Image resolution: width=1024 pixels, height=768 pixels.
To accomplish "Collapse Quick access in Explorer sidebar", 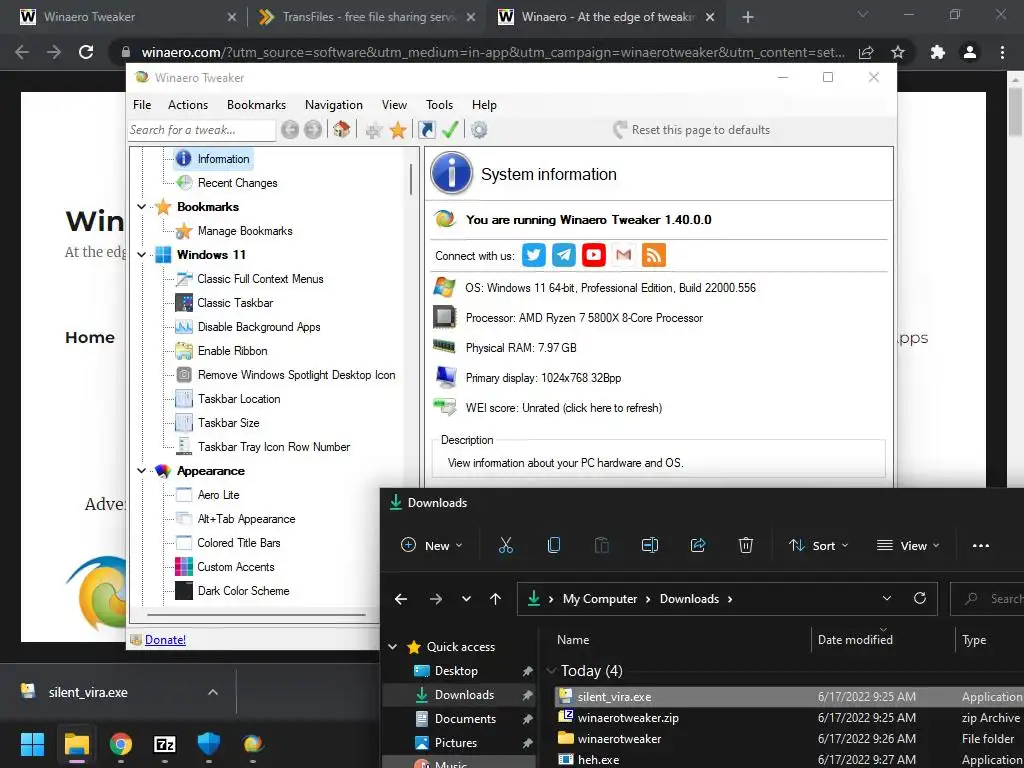I will coord(392,647).
